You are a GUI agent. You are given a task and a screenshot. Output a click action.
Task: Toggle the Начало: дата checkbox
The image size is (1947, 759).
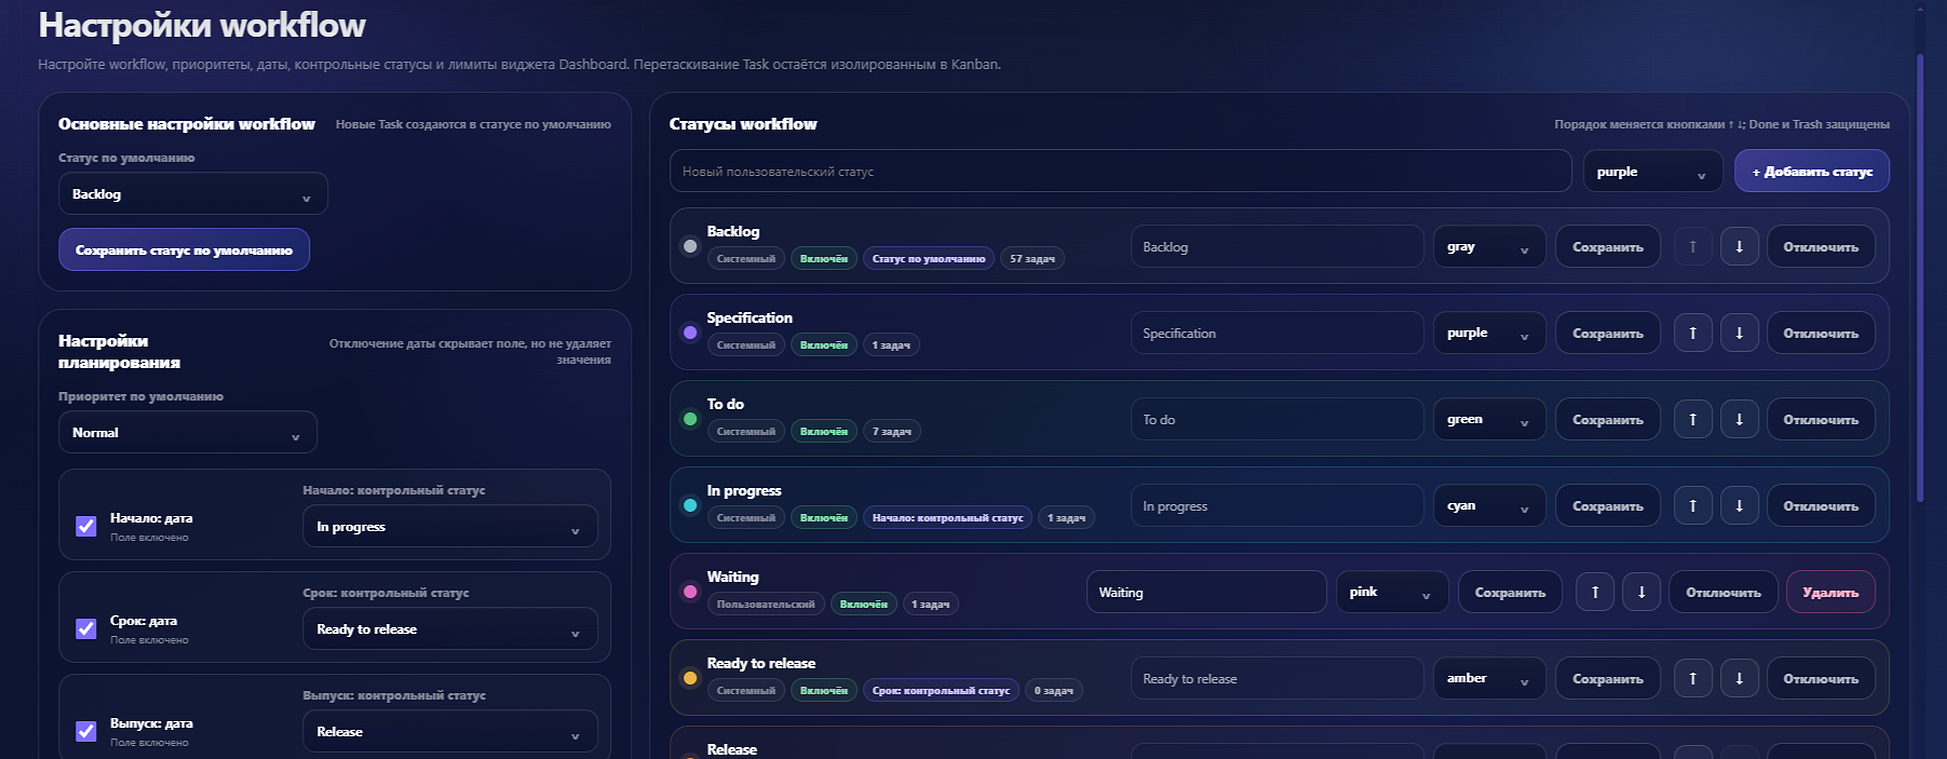coord(86,526)
